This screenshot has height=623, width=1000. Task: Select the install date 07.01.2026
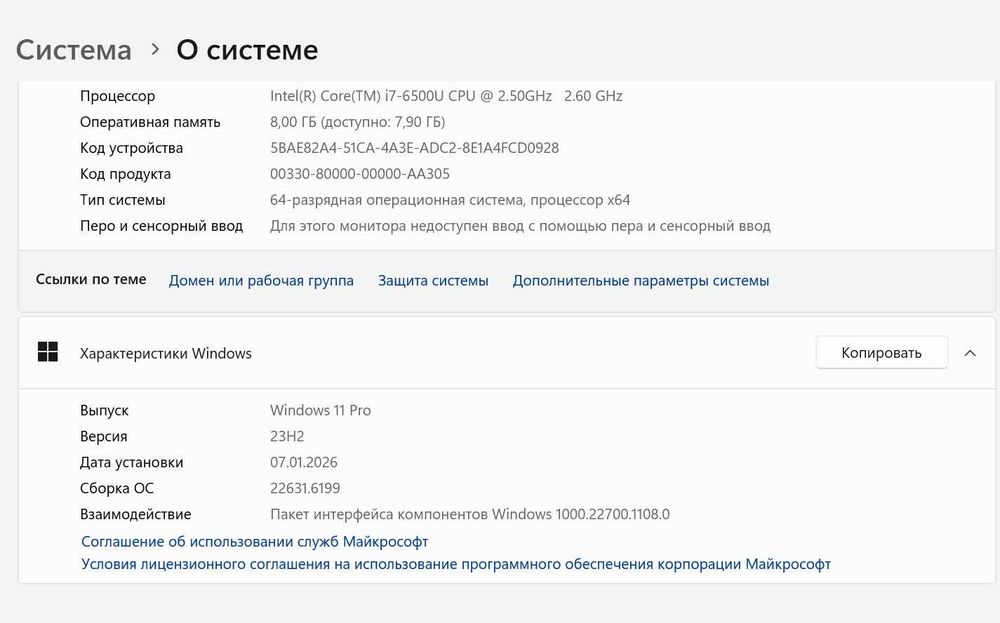(x=304, y=462)
